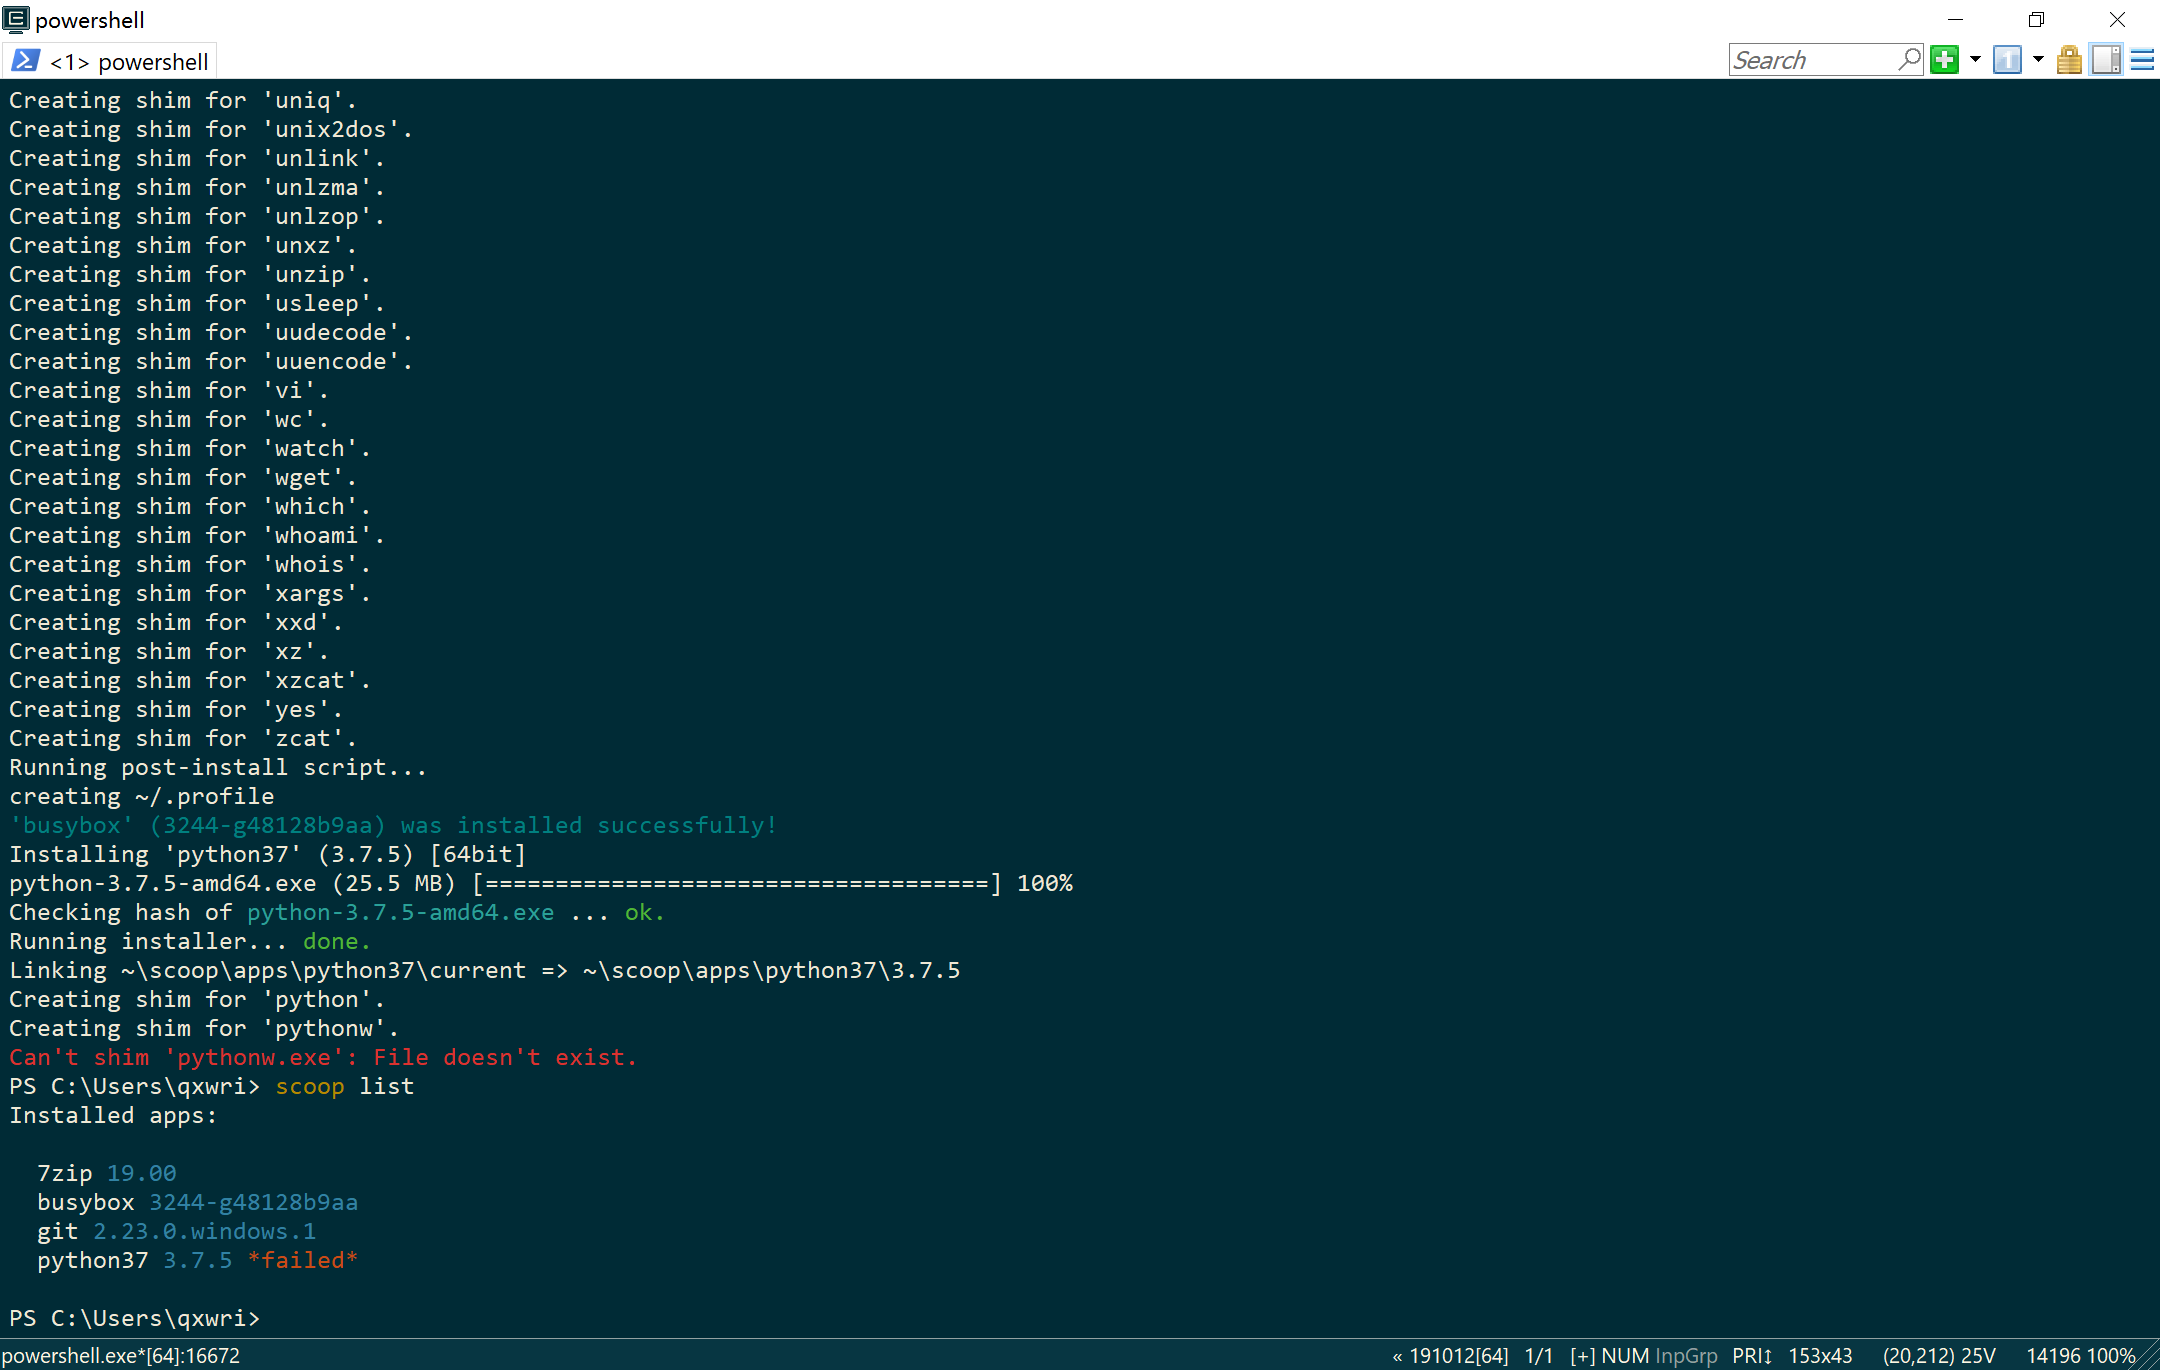Expand the « chevron in the status bar
This screenshot has width=2160, height=1370.
pyautogui.click(x=1396, y=1355)
